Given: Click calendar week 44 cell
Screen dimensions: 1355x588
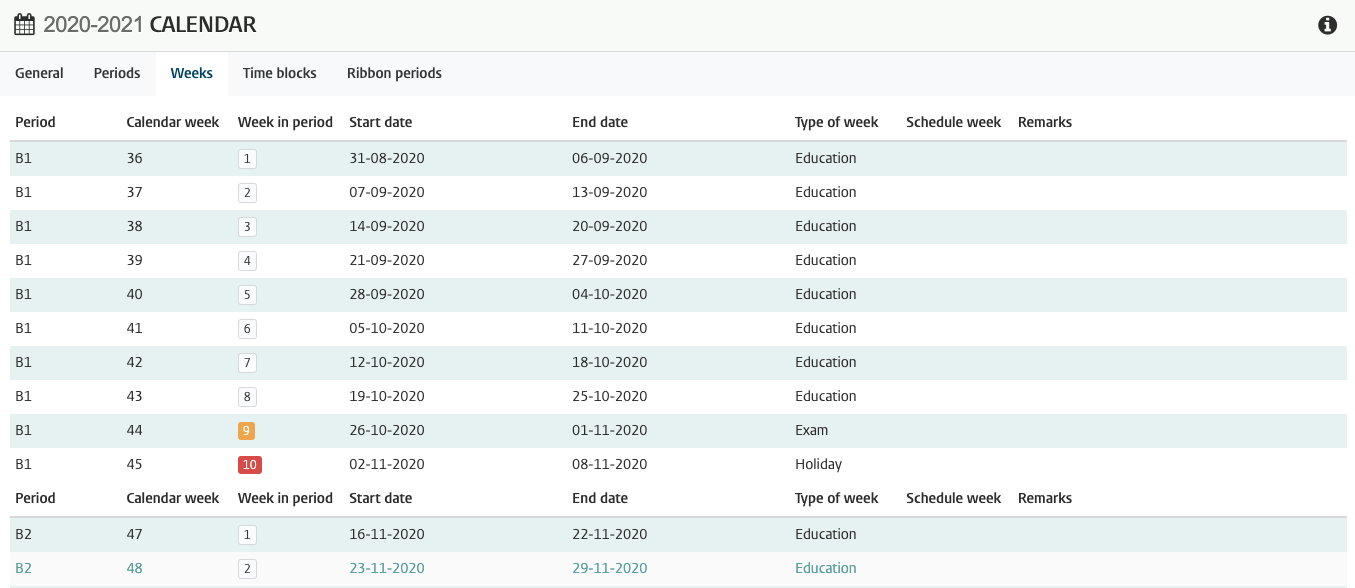Looking at the screenshot, I should click(135, 430).
